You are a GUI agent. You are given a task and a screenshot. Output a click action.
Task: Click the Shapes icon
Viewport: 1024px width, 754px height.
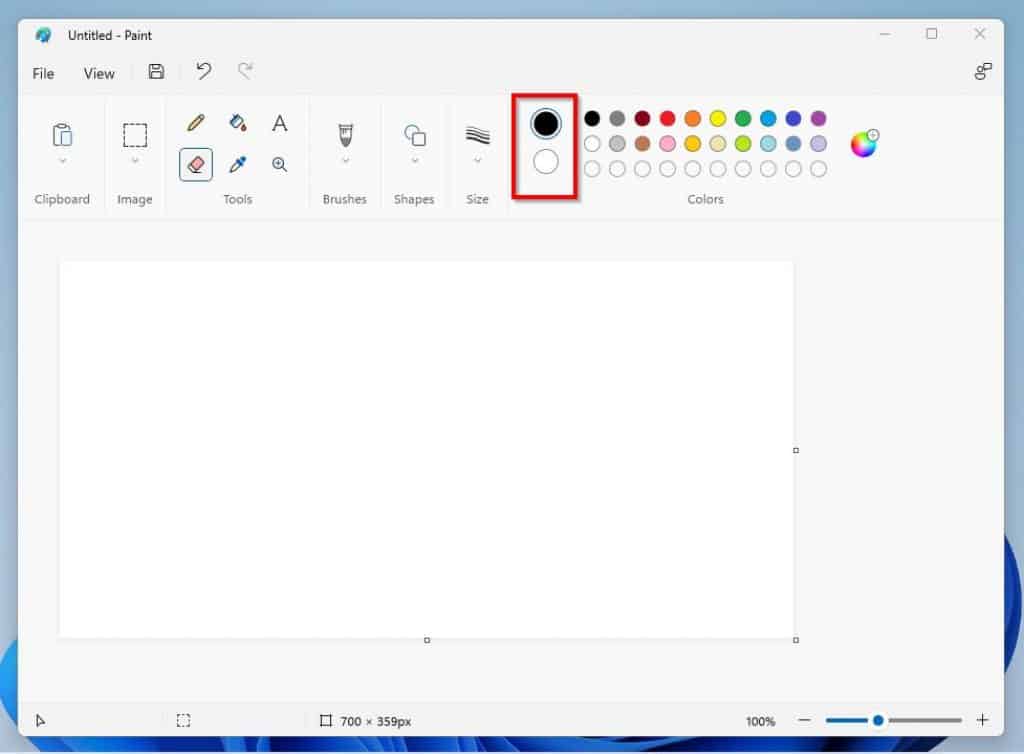tap(415, 135)
